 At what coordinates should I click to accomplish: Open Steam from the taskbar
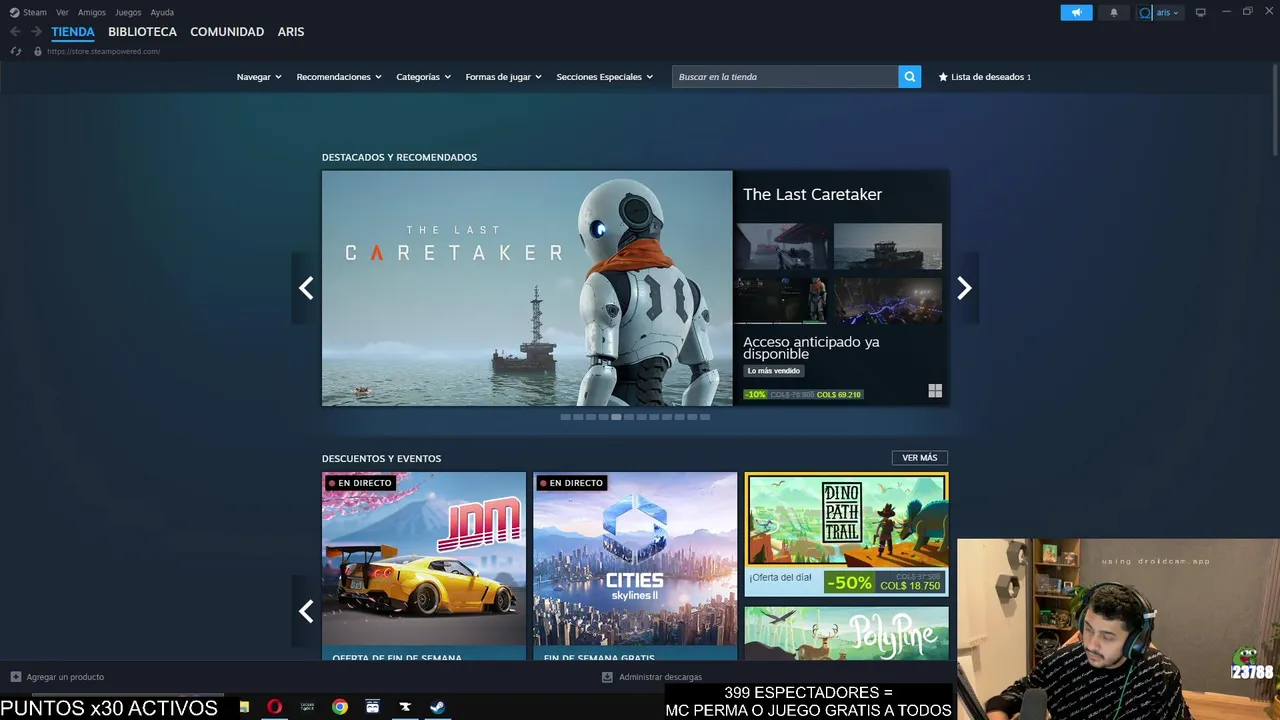tap(438, 707)
